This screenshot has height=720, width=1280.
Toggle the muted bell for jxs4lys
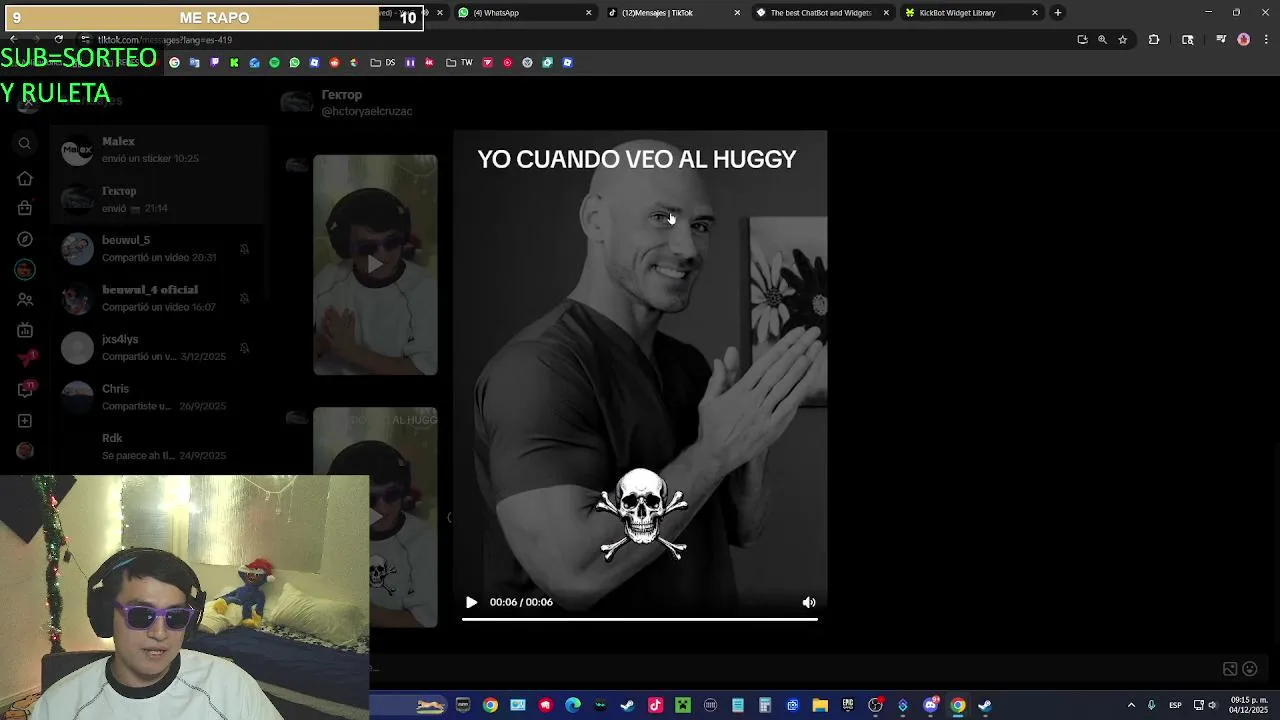click(x=244, y=348)
